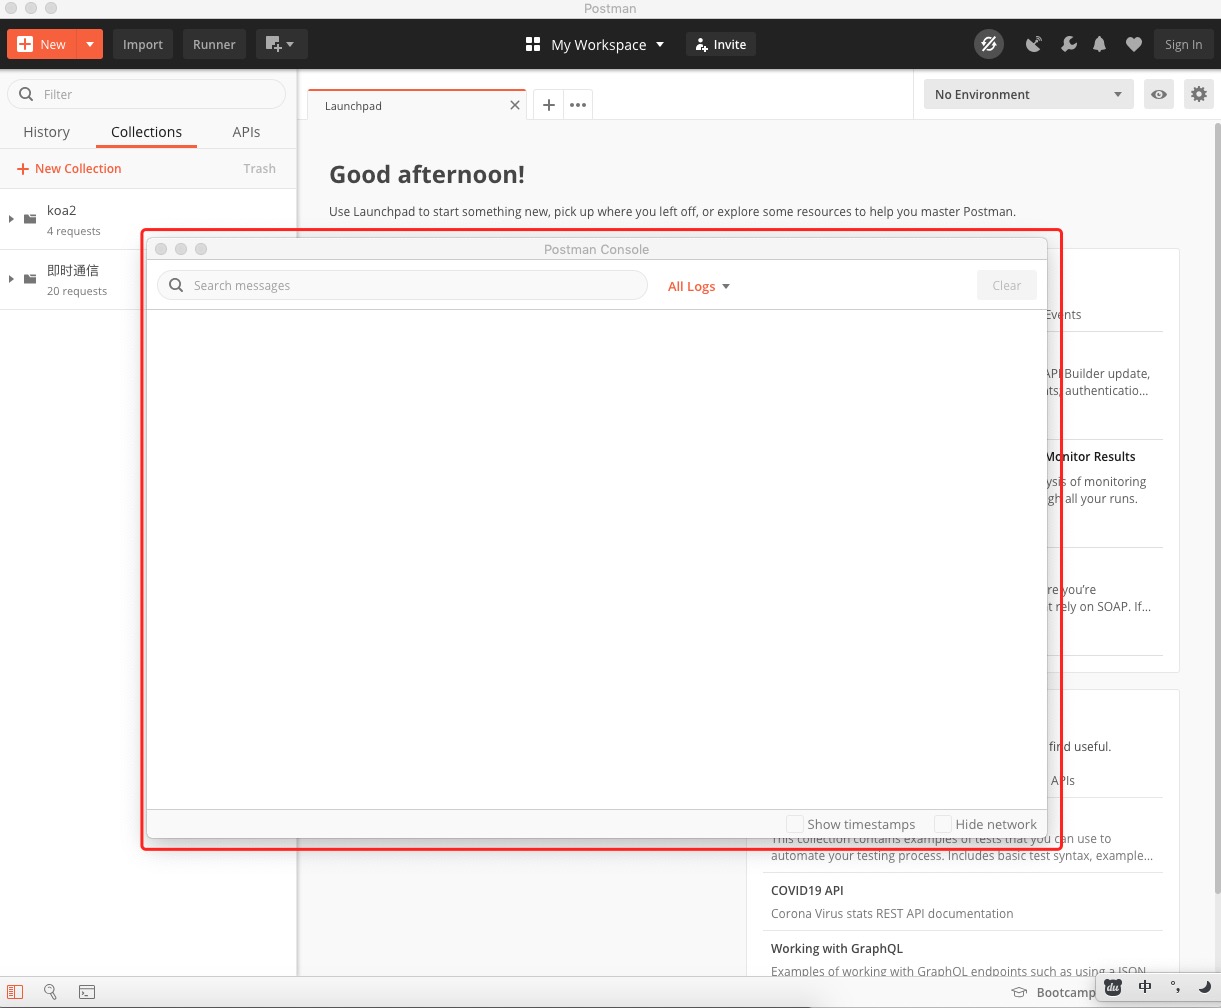The image size is (1221, 1008).
Task: Open the Runner
Action: [x=214, y=44]
